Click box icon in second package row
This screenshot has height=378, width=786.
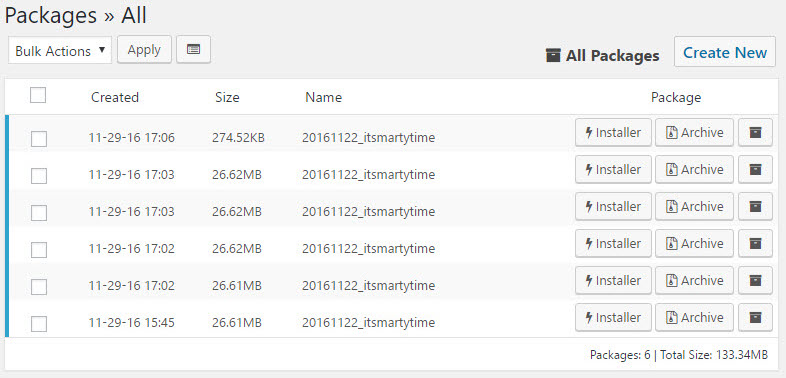[x=755, y=169]
